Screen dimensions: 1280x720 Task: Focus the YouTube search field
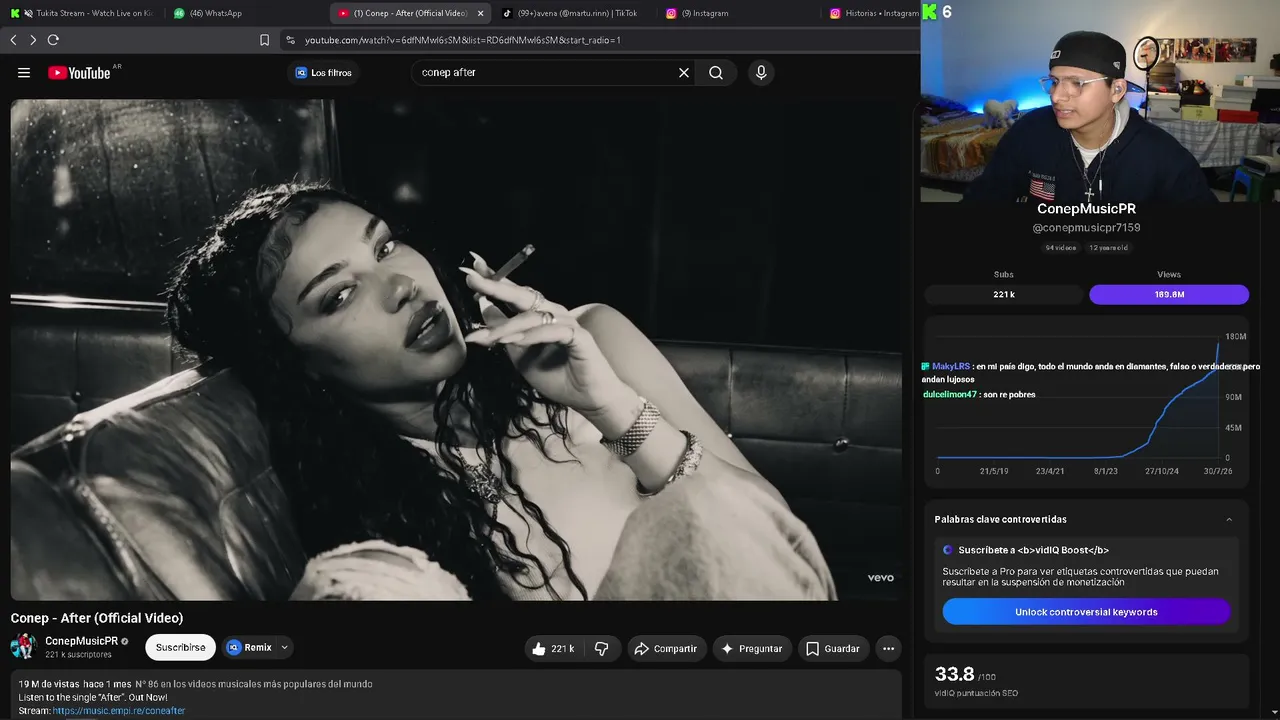[545, 73]
